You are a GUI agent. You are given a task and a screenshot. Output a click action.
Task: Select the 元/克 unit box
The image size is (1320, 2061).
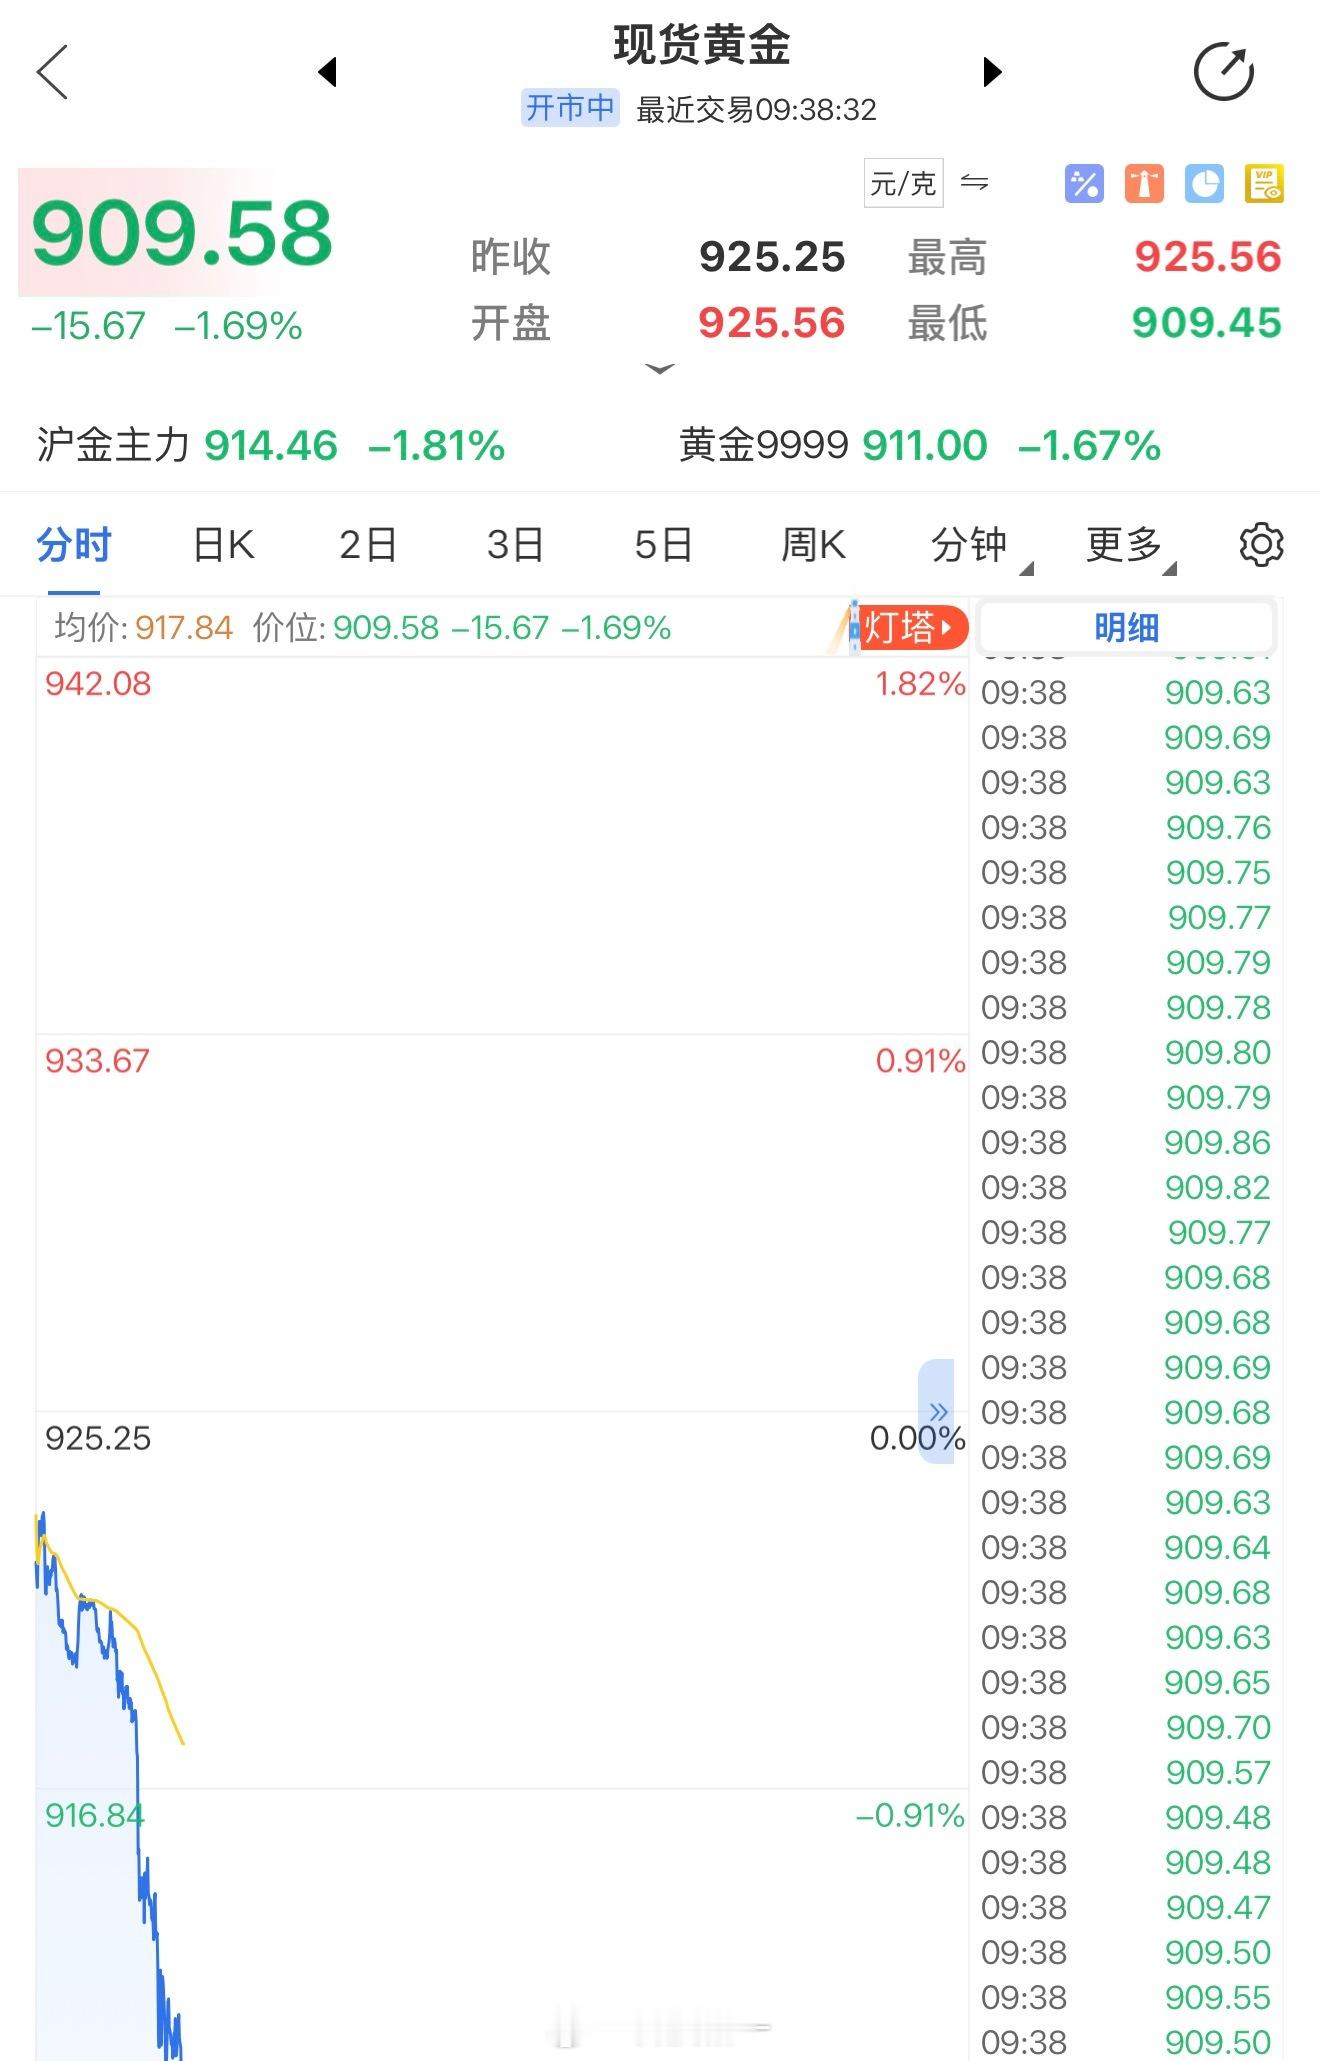click(x=903, y=183)
